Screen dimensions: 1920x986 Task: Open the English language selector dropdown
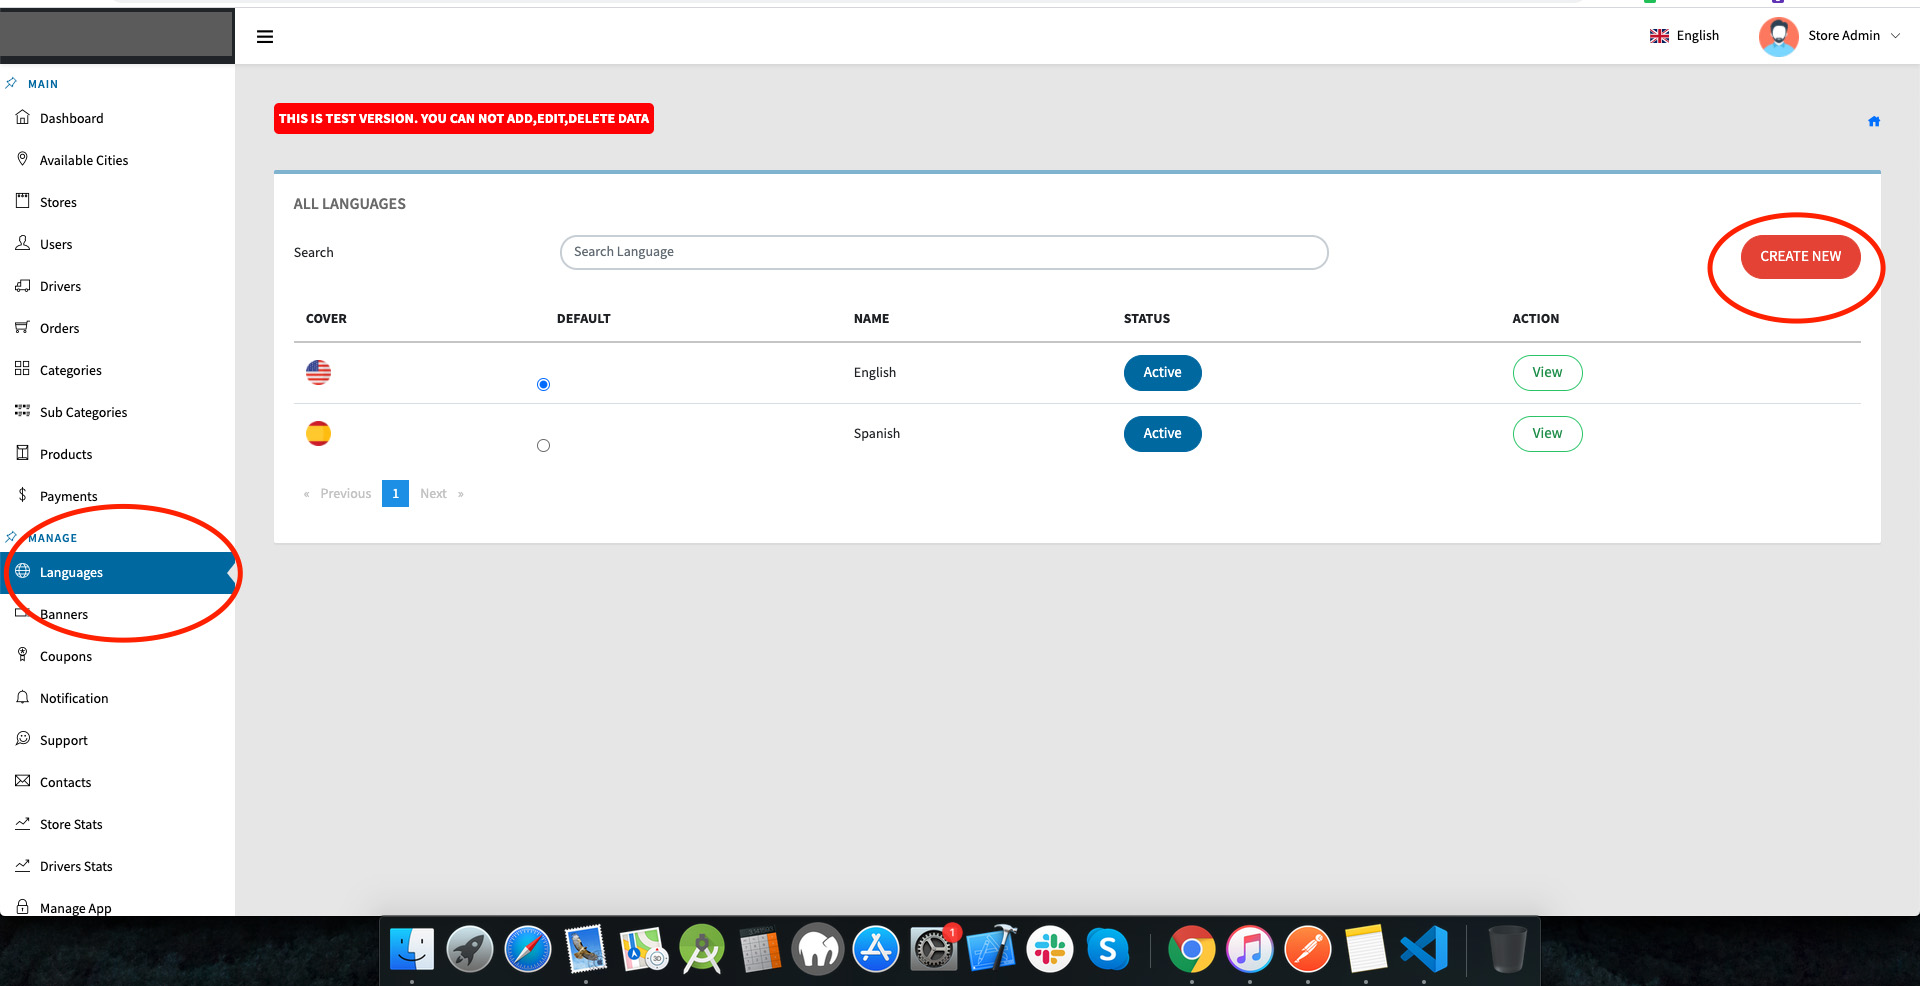1685,36
